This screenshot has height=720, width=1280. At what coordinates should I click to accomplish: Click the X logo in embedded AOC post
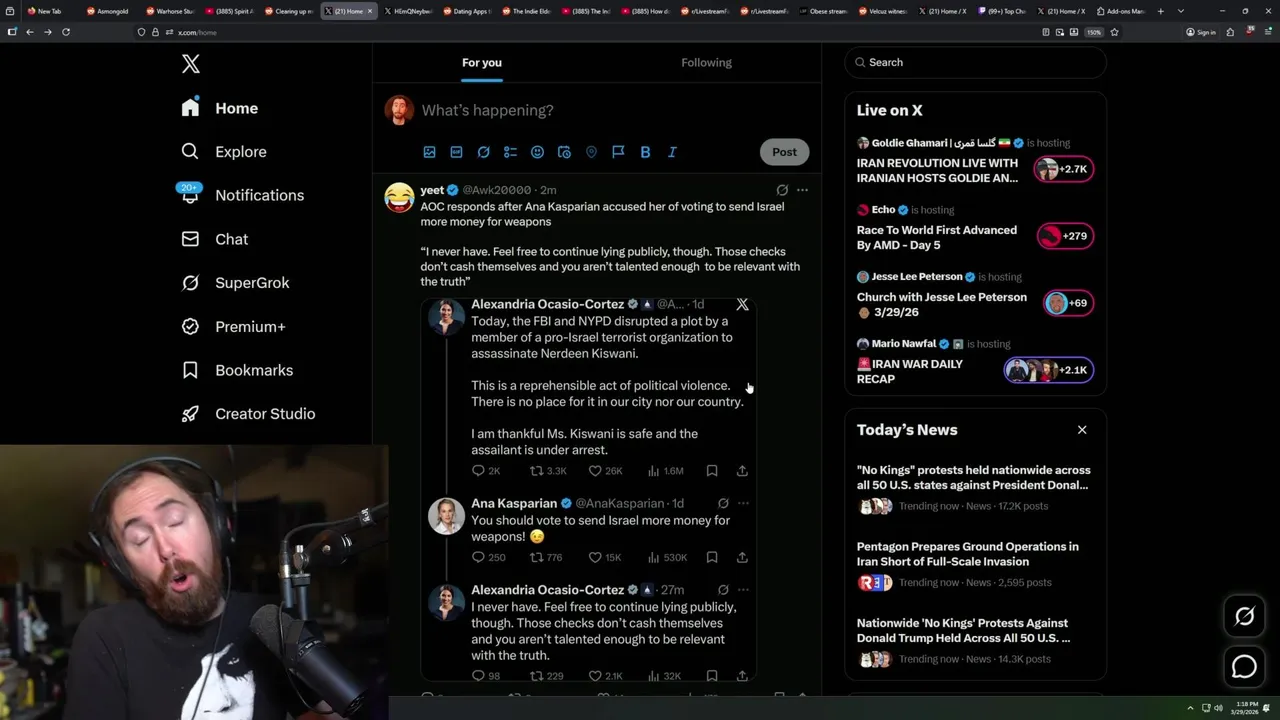coord(742,304)
